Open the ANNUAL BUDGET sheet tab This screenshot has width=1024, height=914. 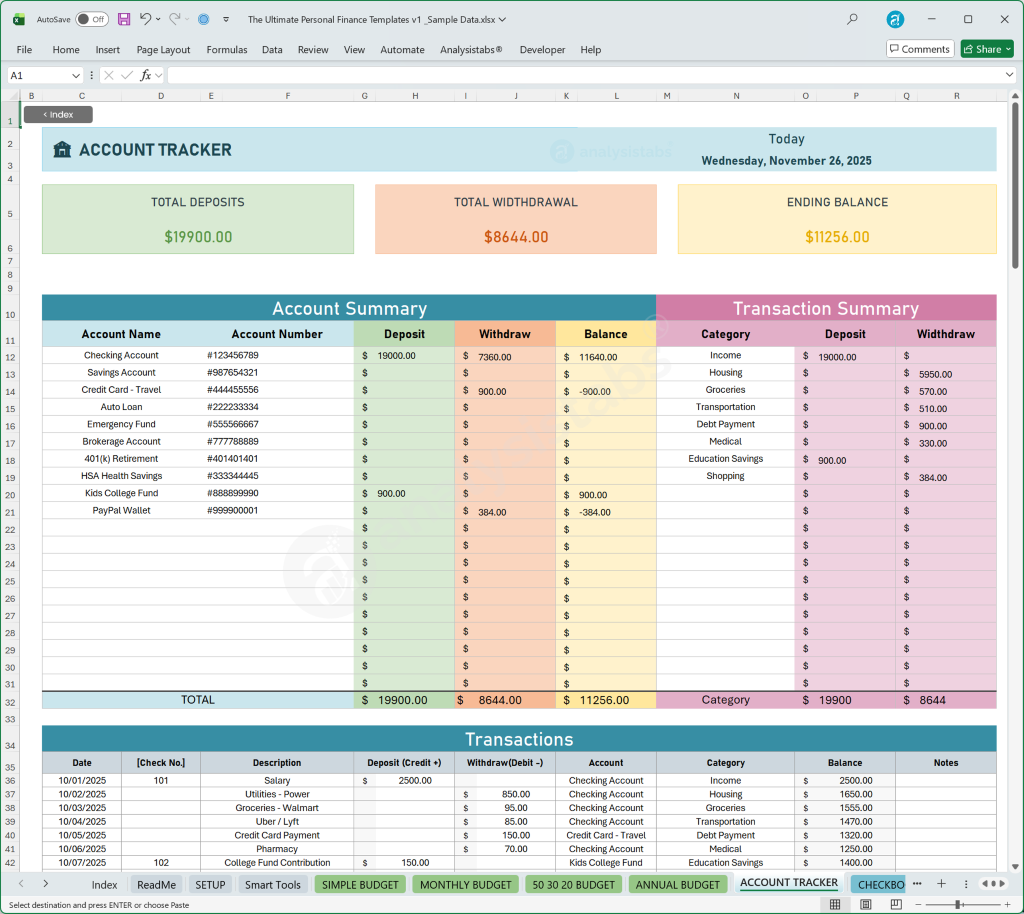pos(678,884)
